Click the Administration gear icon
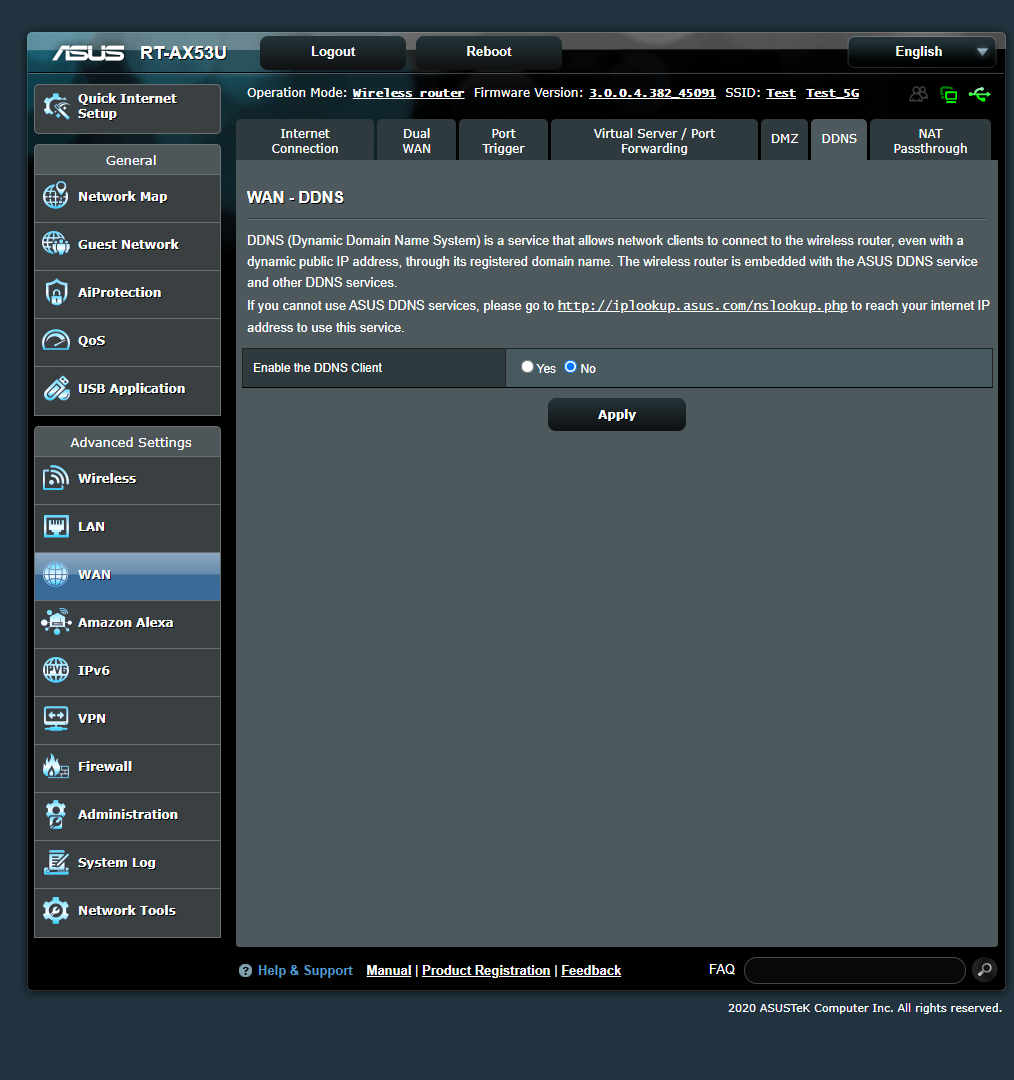 [56, 814]
